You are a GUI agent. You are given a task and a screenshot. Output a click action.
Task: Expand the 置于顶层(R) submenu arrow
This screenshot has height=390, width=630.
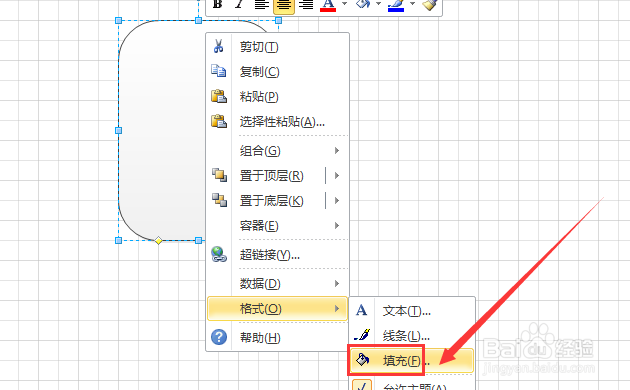click(x=337, y=176)
